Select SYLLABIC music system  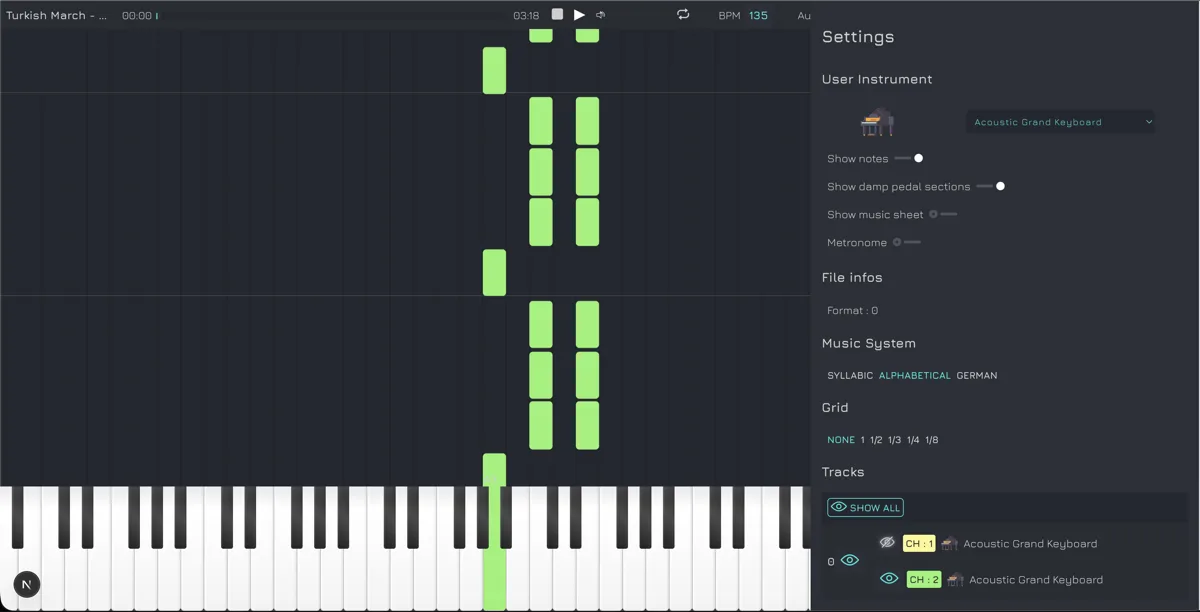tap(850, 376)
